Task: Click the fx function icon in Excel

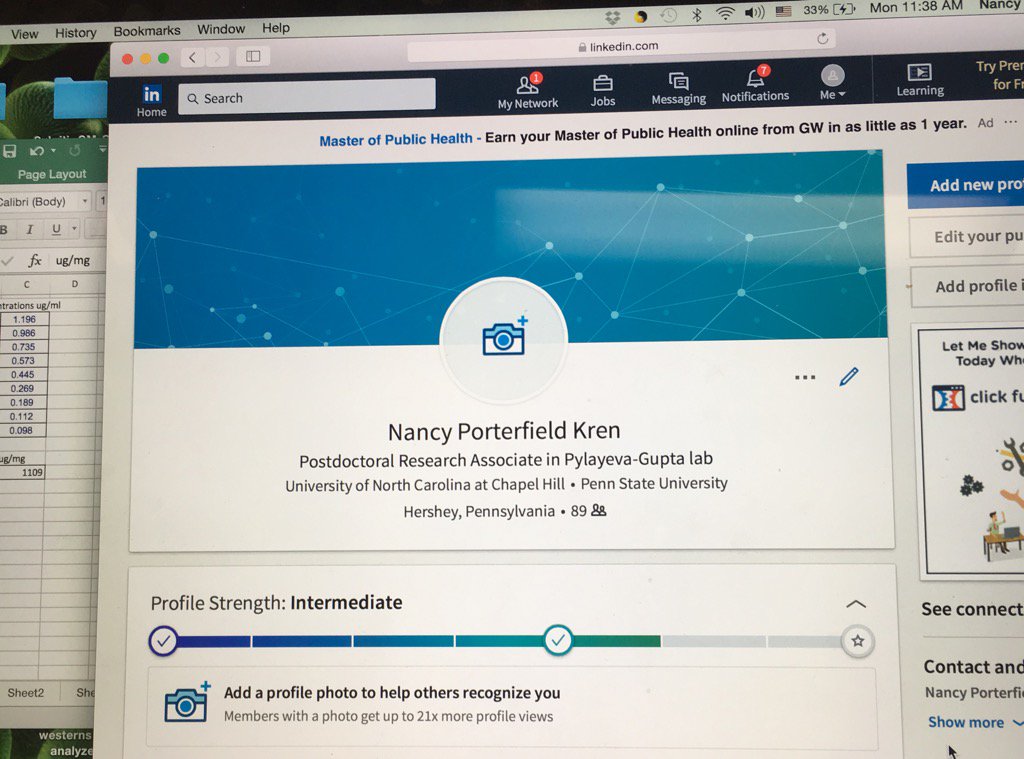Action: click(35, 261)
